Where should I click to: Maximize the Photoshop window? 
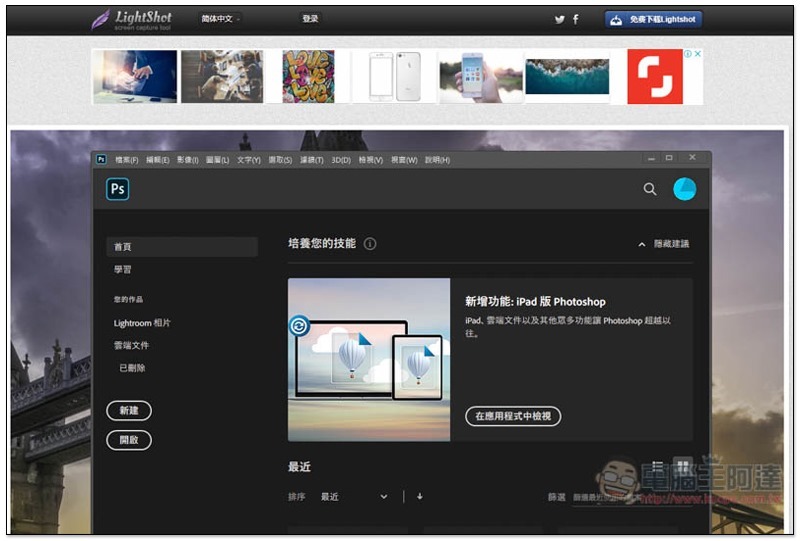(x=669, y=158)
